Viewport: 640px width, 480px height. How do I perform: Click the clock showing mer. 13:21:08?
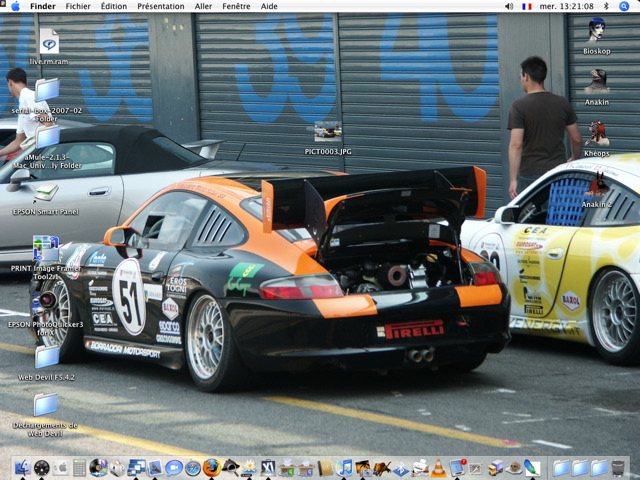(567, 6)
